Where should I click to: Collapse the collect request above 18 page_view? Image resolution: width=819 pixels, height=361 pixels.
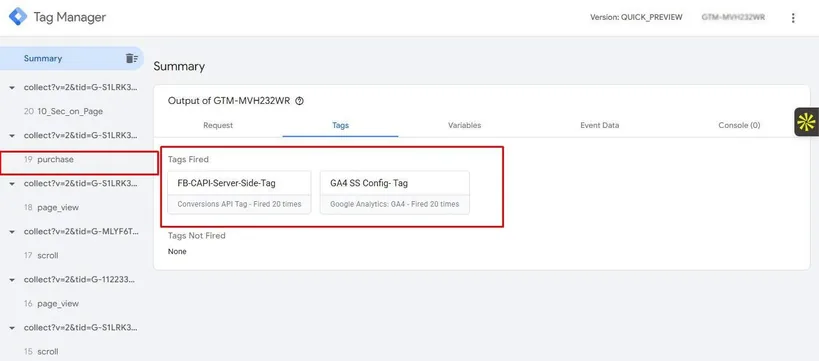tap(12, 184)
